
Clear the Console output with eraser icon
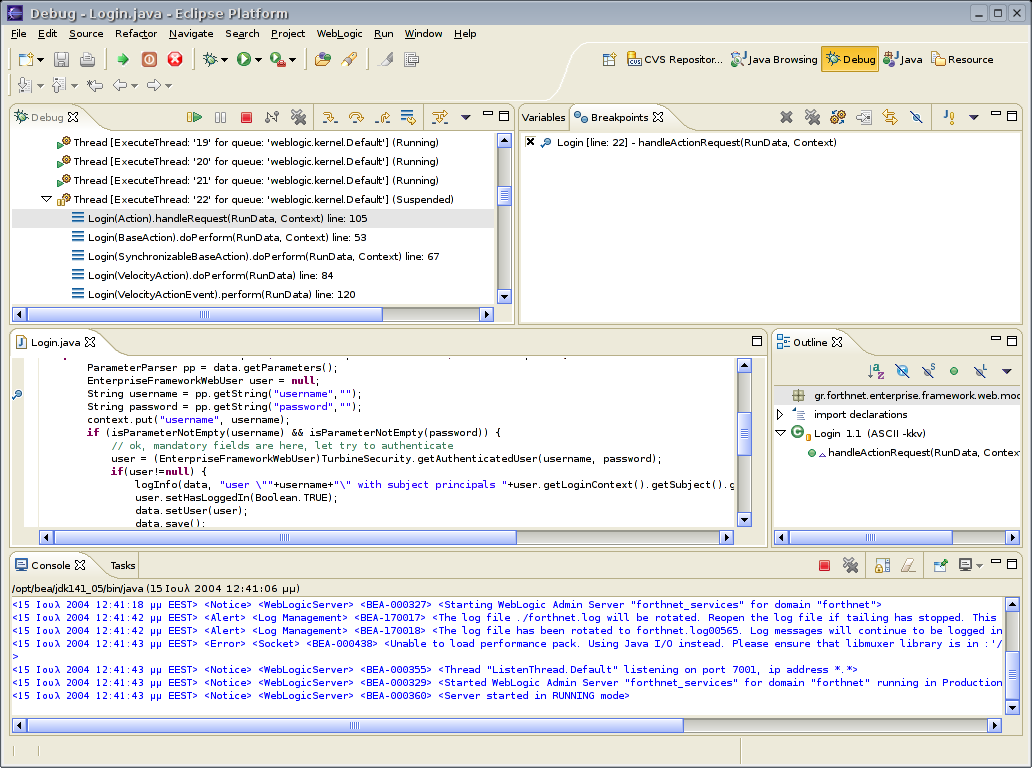[x=907, y=566]
